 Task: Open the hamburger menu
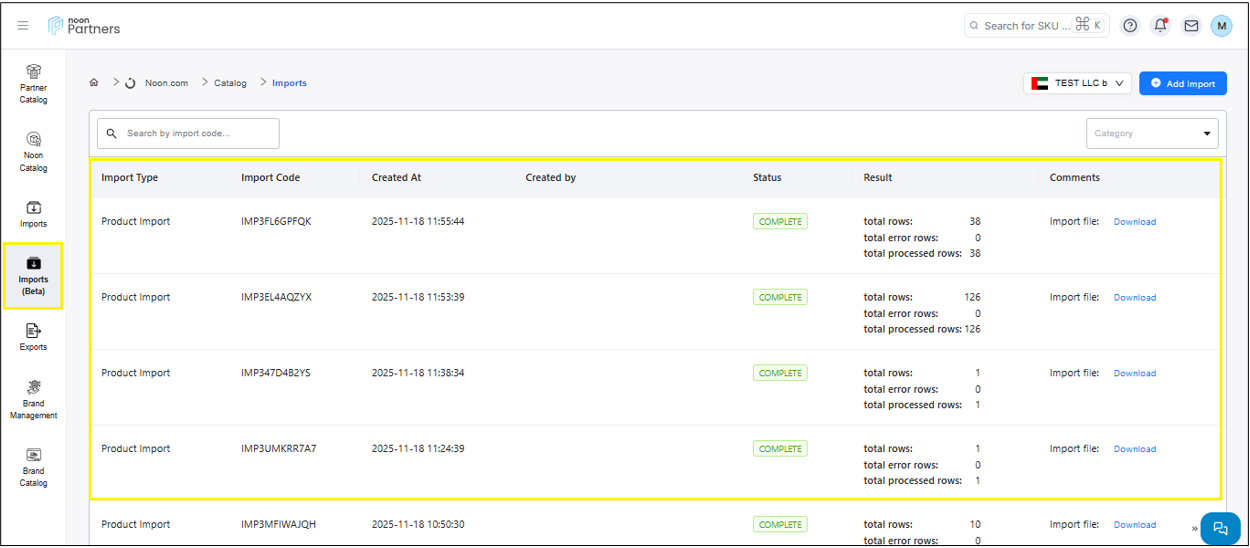tap(23, 26)
